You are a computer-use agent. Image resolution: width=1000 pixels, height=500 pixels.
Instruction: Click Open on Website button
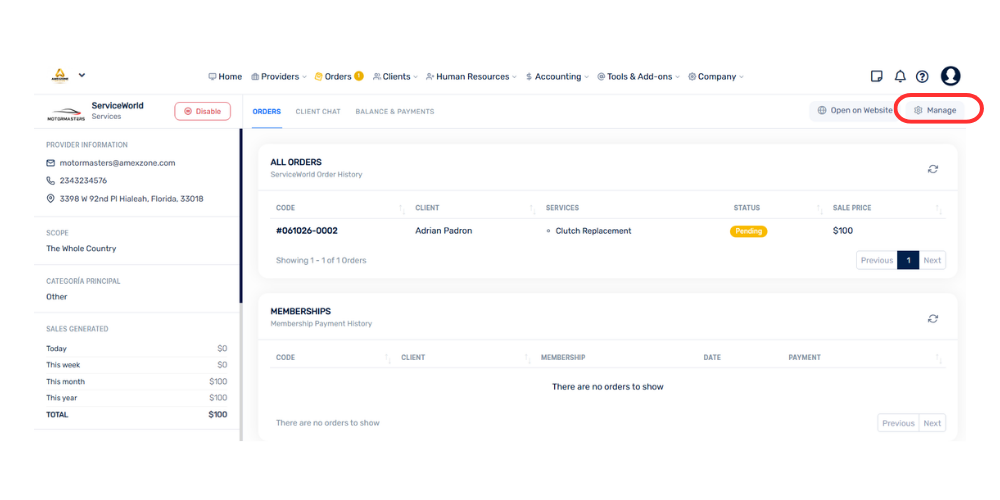point(855,110)
